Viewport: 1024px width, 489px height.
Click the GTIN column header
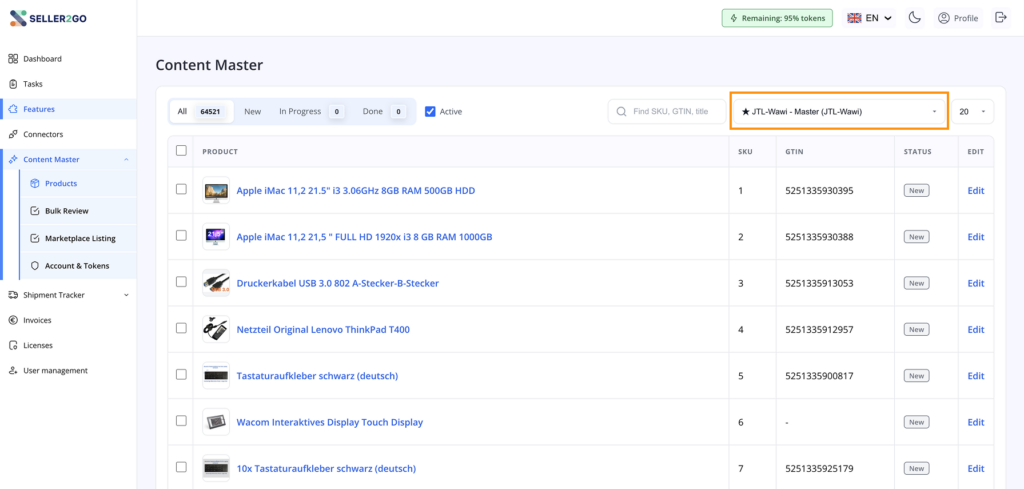[794, 151]
